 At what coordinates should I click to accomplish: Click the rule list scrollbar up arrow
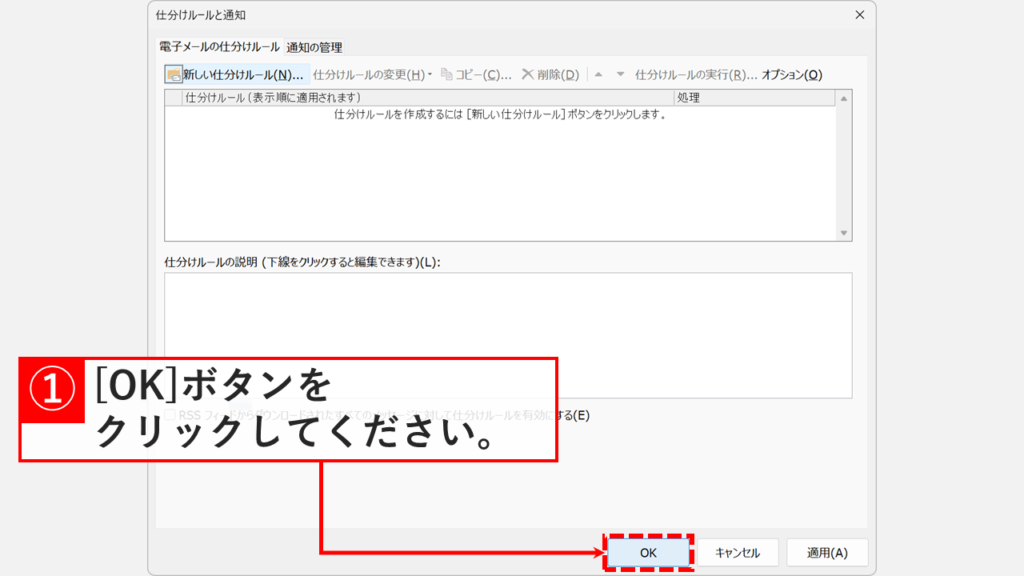point(844,99)
